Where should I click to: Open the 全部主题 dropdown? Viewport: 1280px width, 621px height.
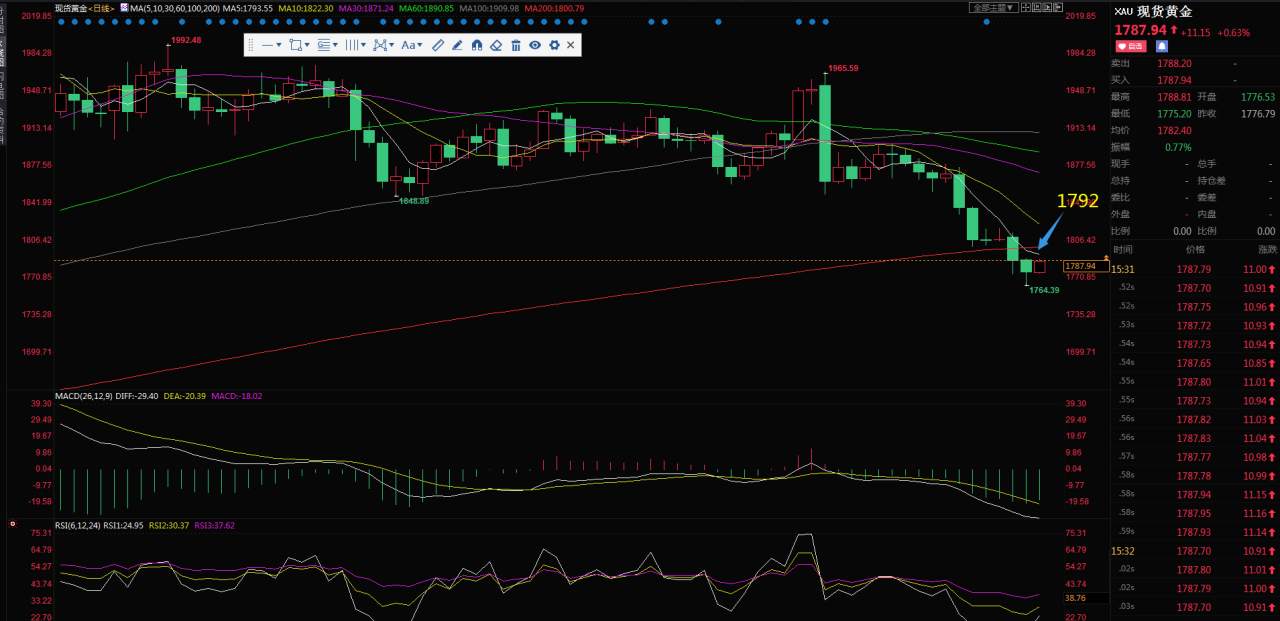[994, 7]
